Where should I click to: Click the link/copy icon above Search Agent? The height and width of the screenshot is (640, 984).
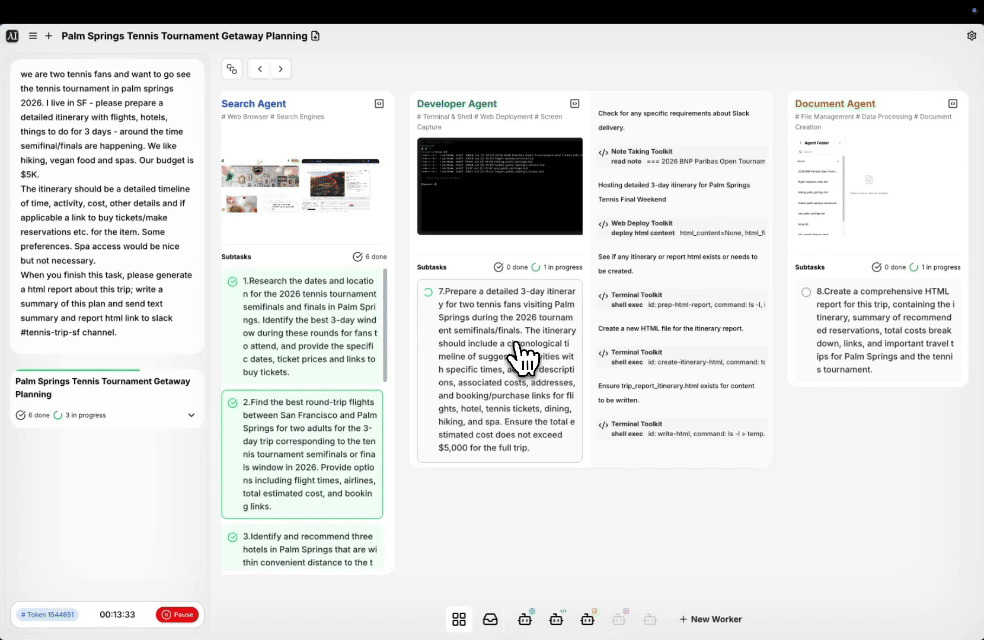tap(232, 69)
